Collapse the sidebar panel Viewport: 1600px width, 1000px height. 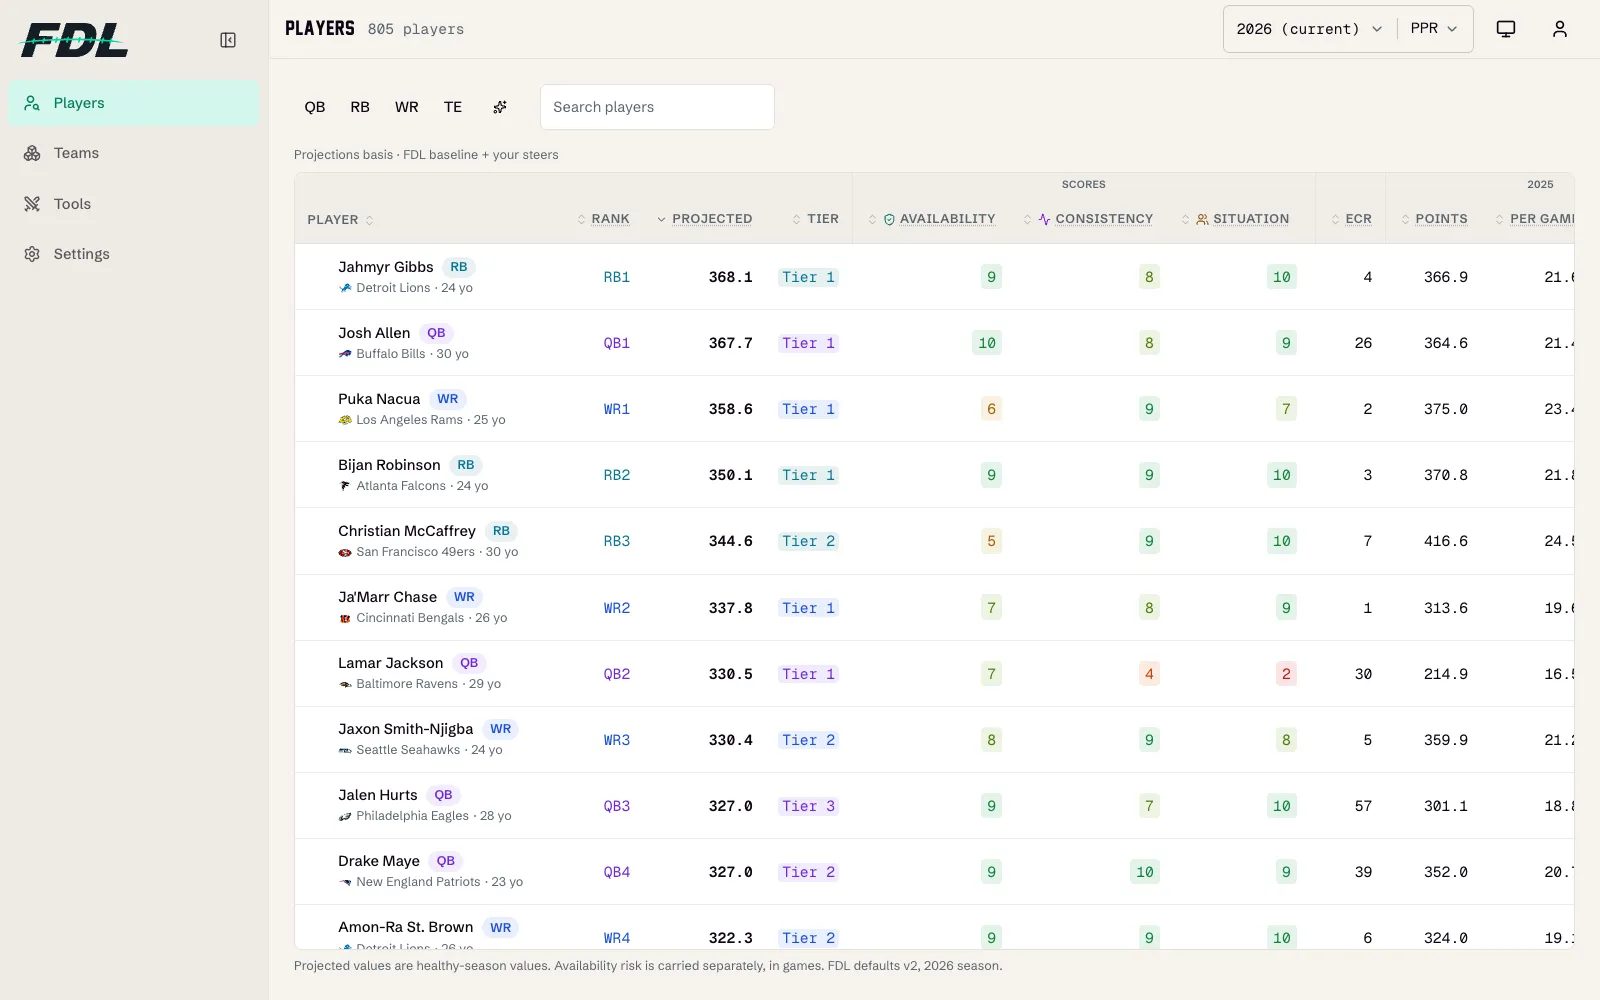pyautogui.click(x=228, y=40)
